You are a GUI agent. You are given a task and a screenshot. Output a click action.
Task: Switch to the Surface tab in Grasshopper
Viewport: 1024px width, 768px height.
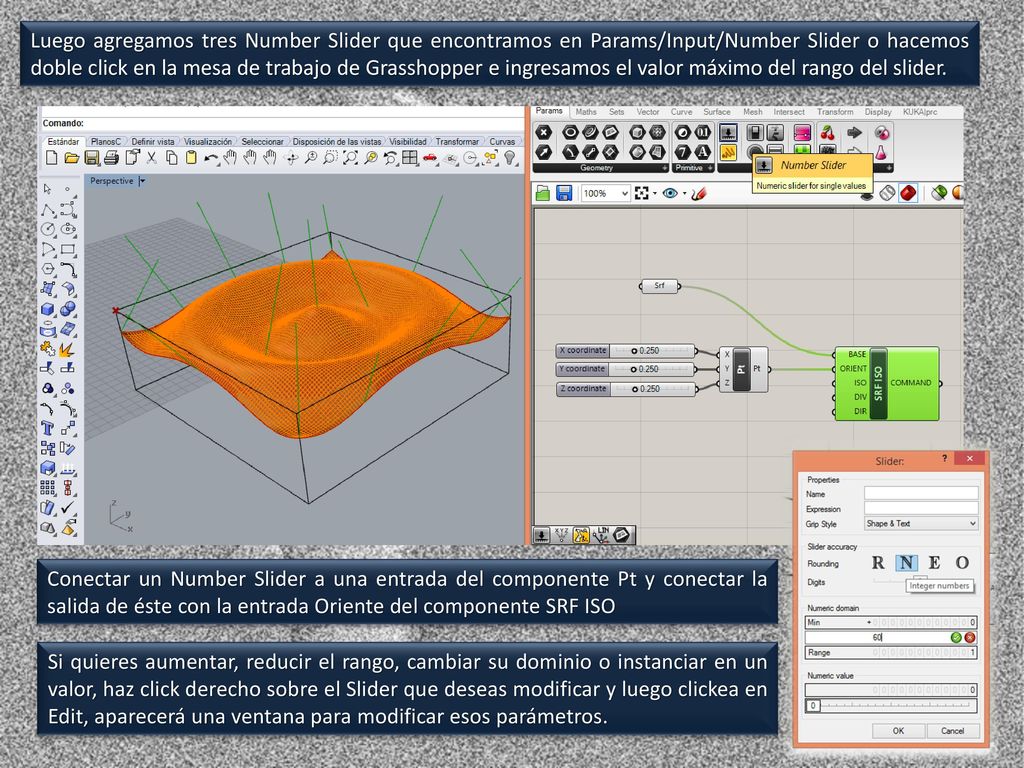point(716,112)
